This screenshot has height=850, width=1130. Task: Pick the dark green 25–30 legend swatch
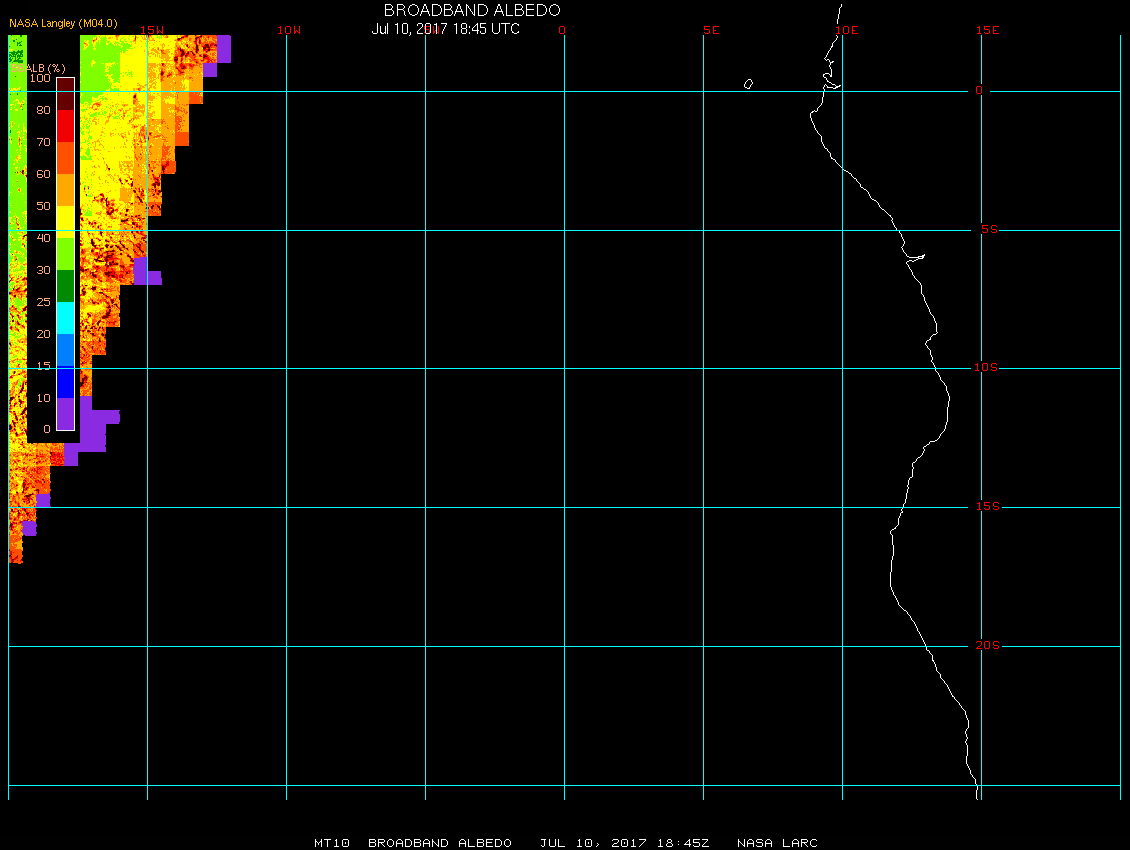tap(66, 285)
